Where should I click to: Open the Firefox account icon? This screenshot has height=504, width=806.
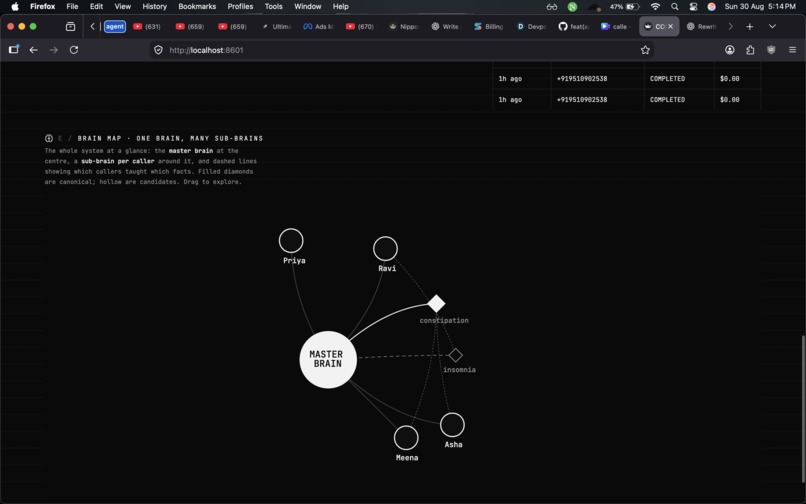pyautogui.click(x=729, y=50)
